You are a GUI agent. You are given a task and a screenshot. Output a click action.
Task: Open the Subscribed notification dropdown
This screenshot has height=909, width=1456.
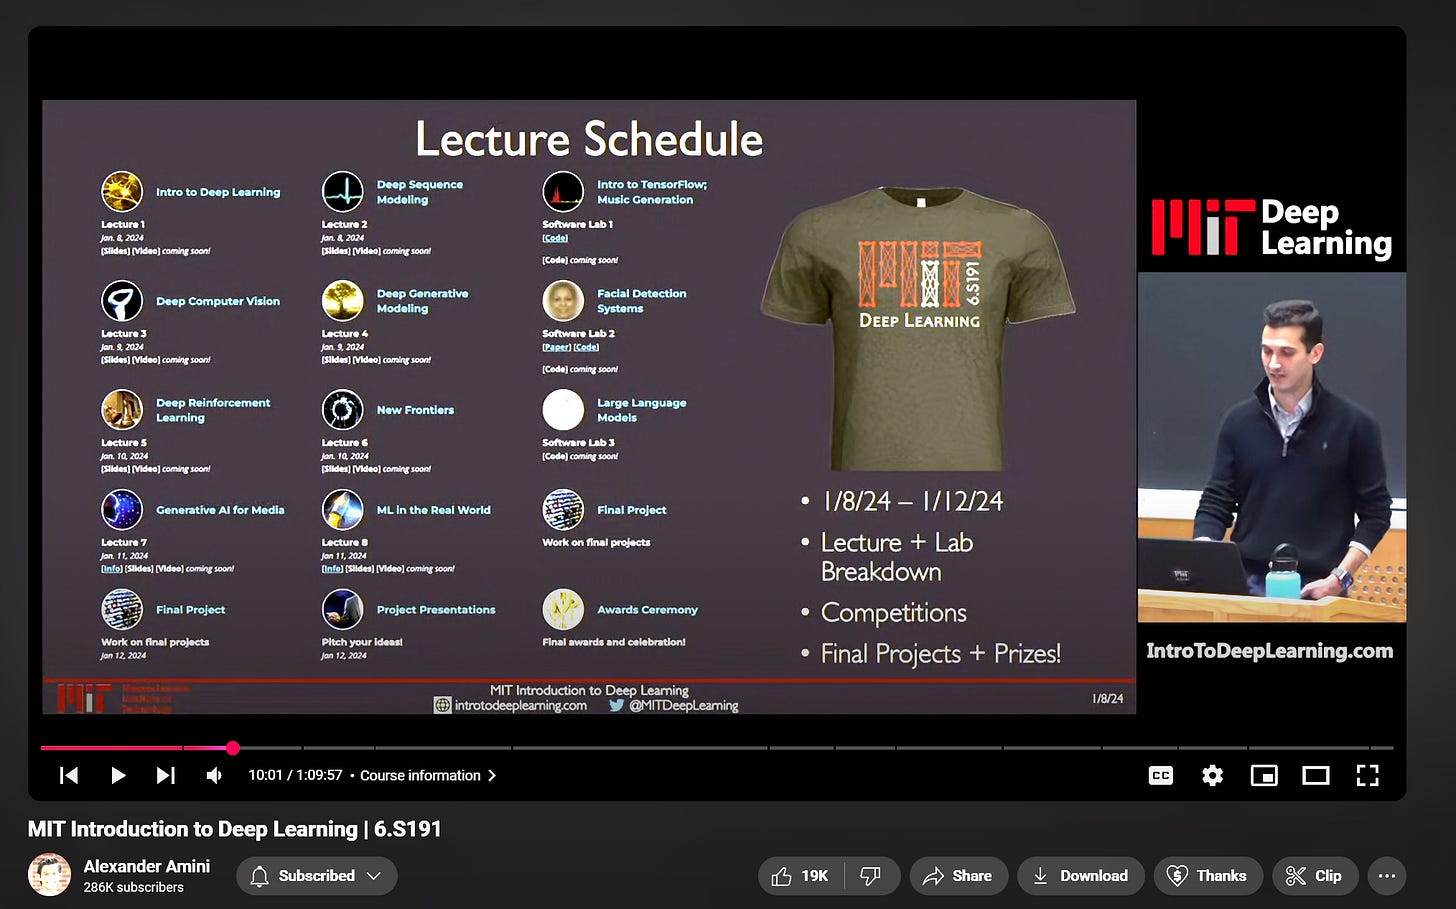(x=317, y=876)
